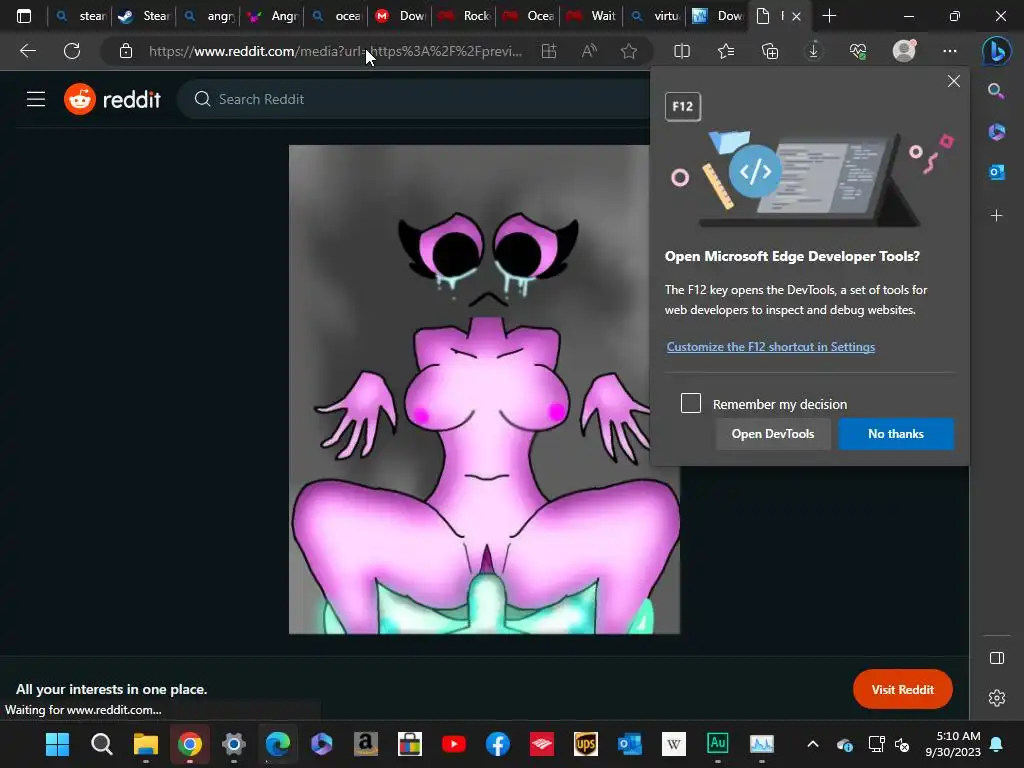Screen dimensions: 1024x768
Task: Click the address bar with reddit.com URL
Action: click(335, 51)
